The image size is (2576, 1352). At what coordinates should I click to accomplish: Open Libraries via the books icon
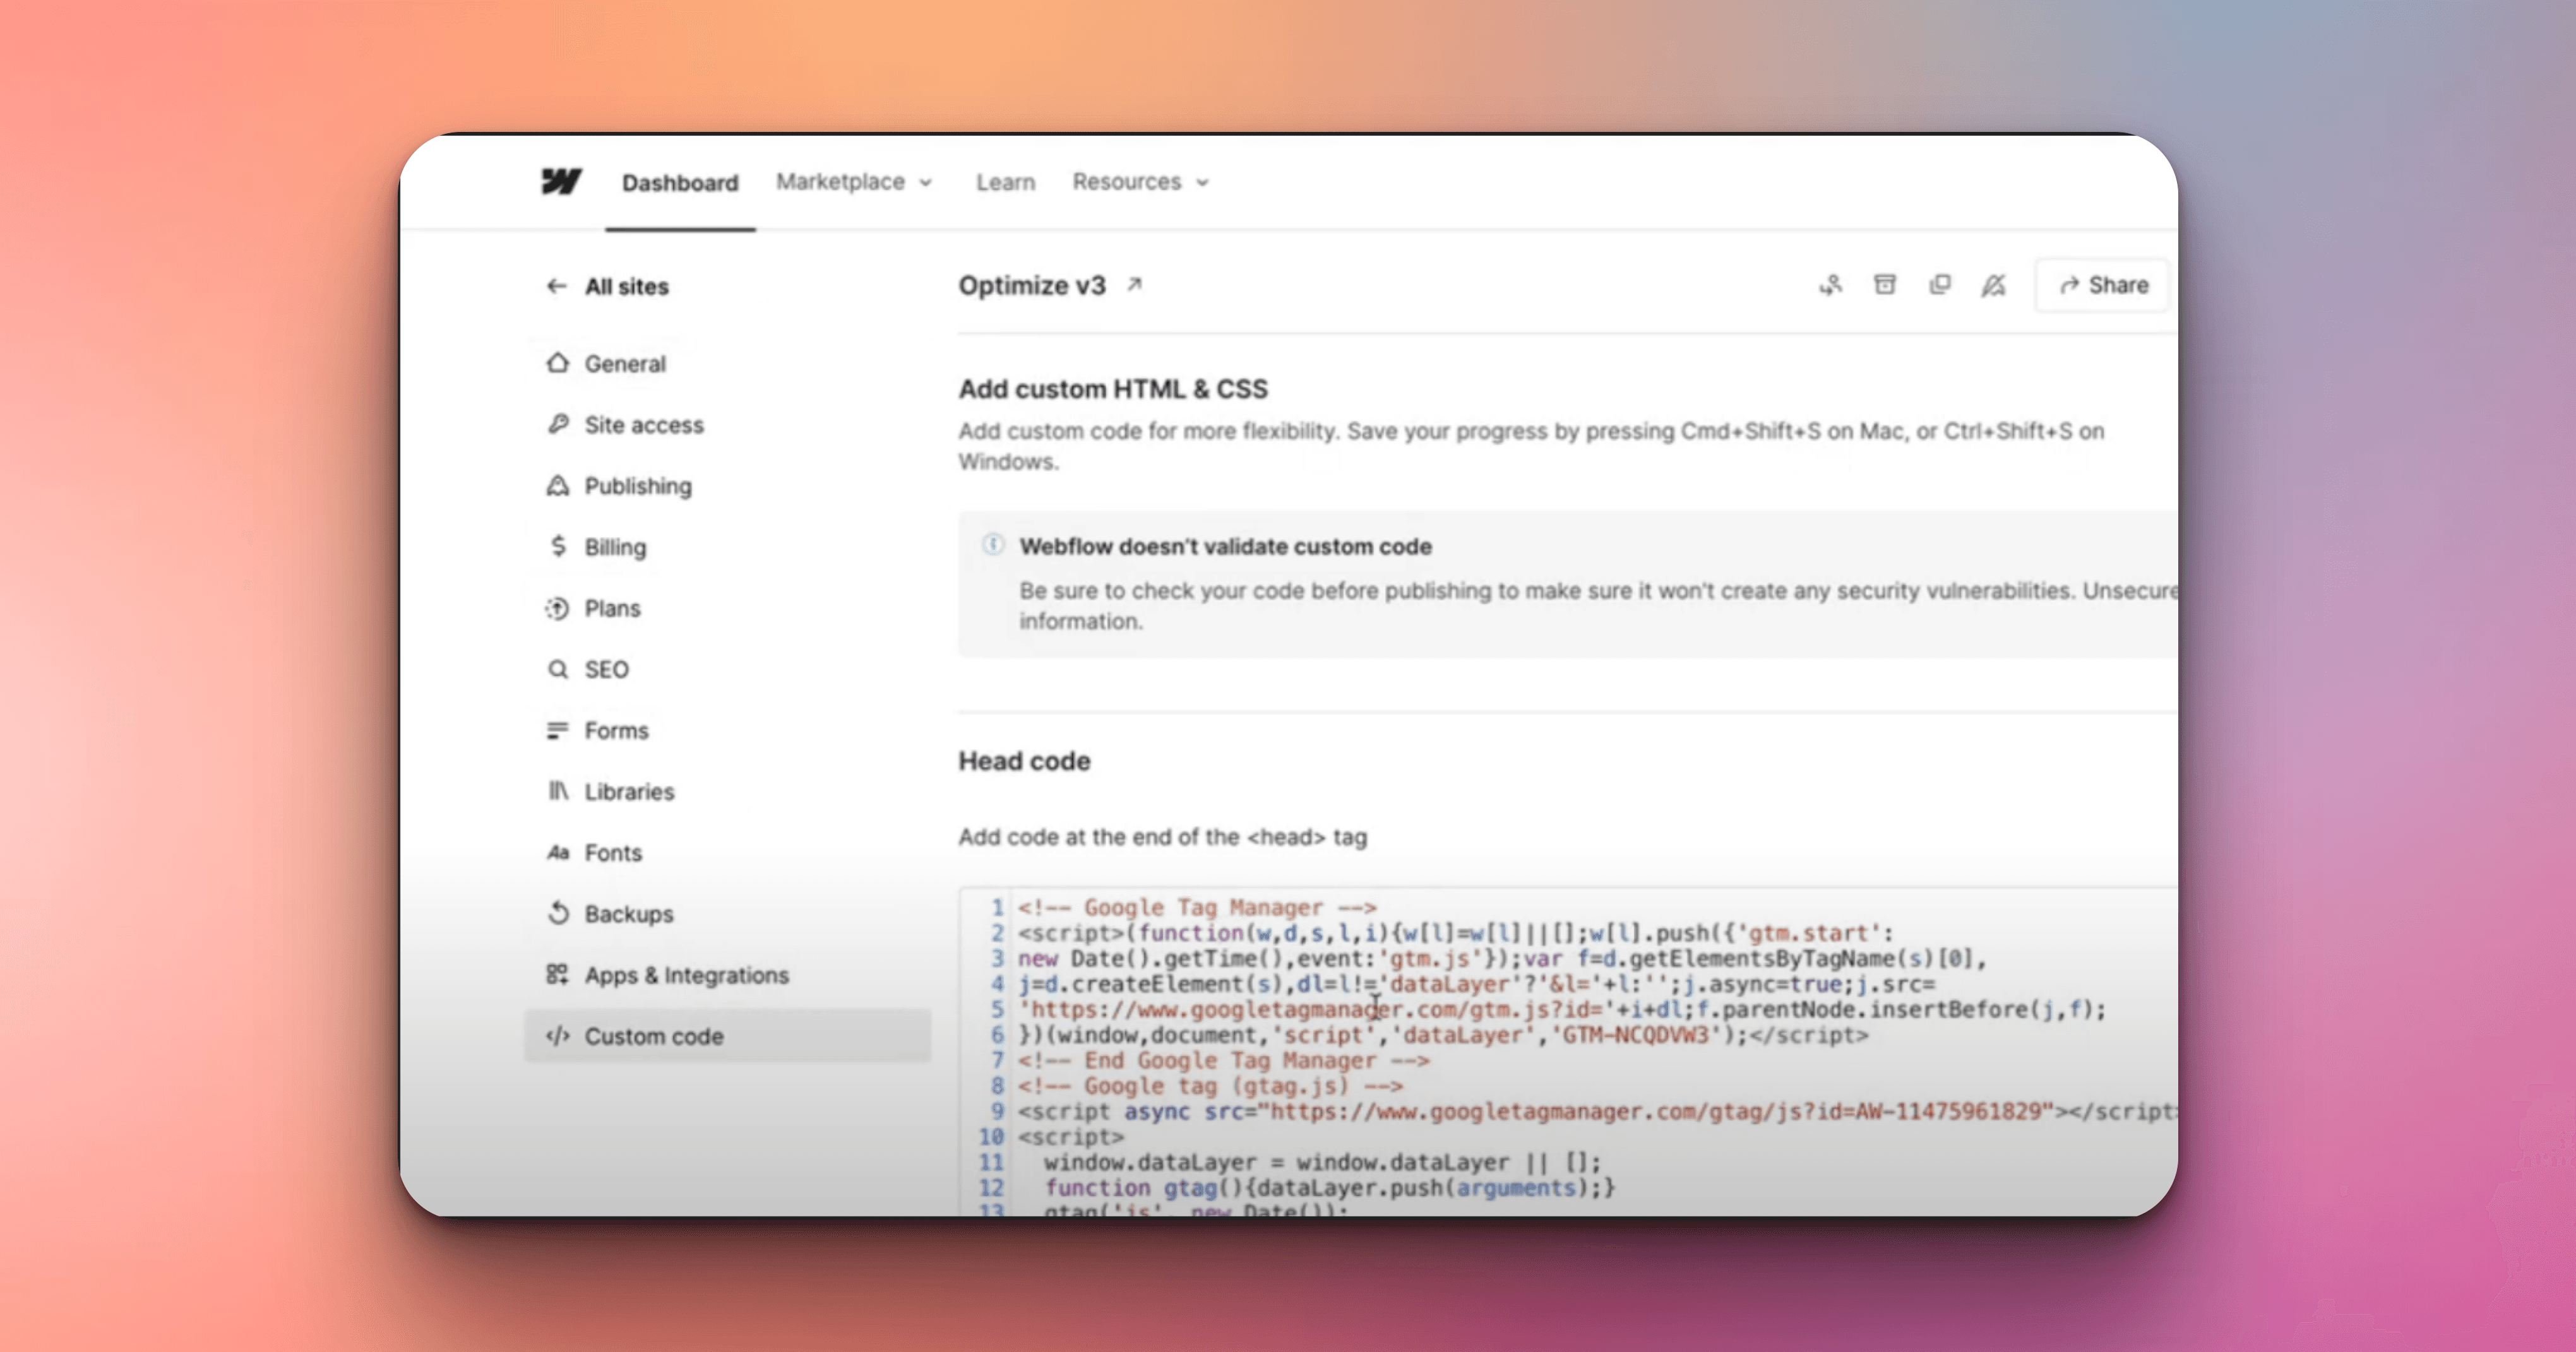pyautogui.click(x=558, y=791)
